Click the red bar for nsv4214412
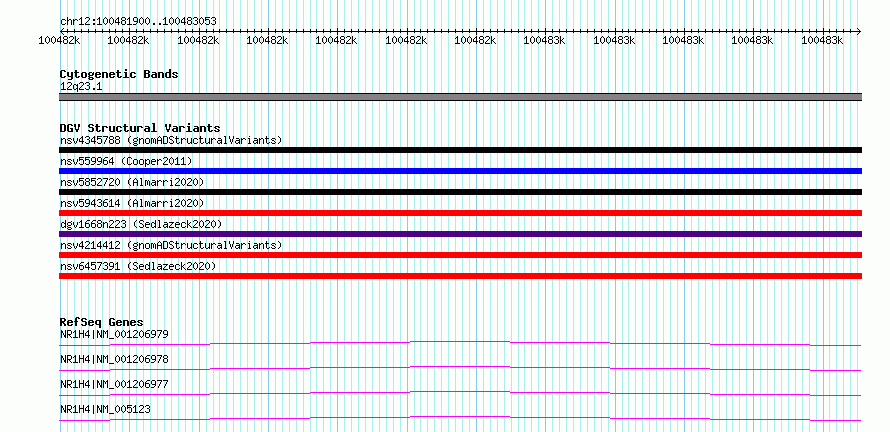This screenshot has height=432, width=890. tap(460, 255)
